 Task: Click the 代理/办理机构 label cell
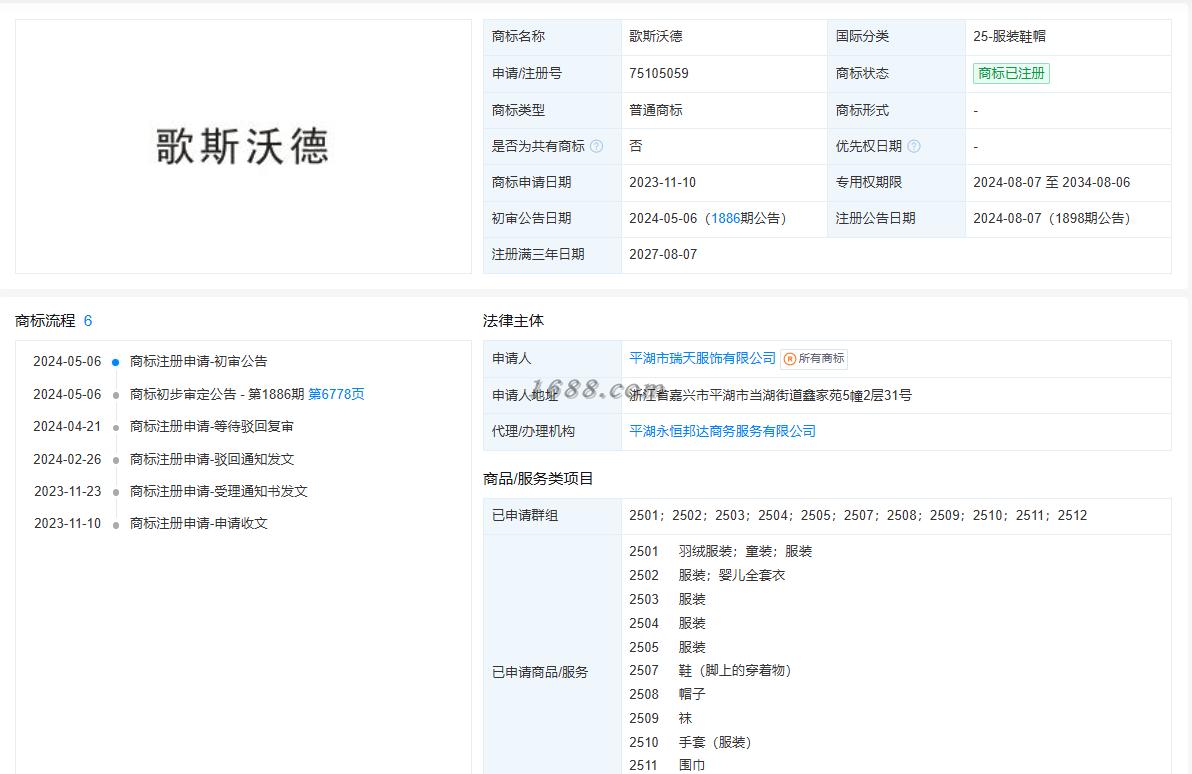tap(552, 431)
